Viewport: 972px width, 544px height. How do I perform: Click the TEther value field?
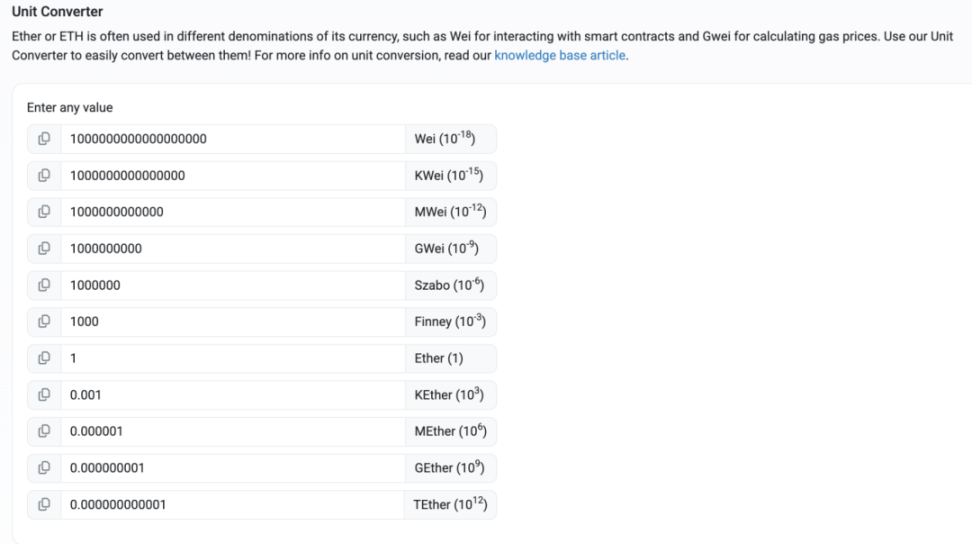[x=232, y=504]
